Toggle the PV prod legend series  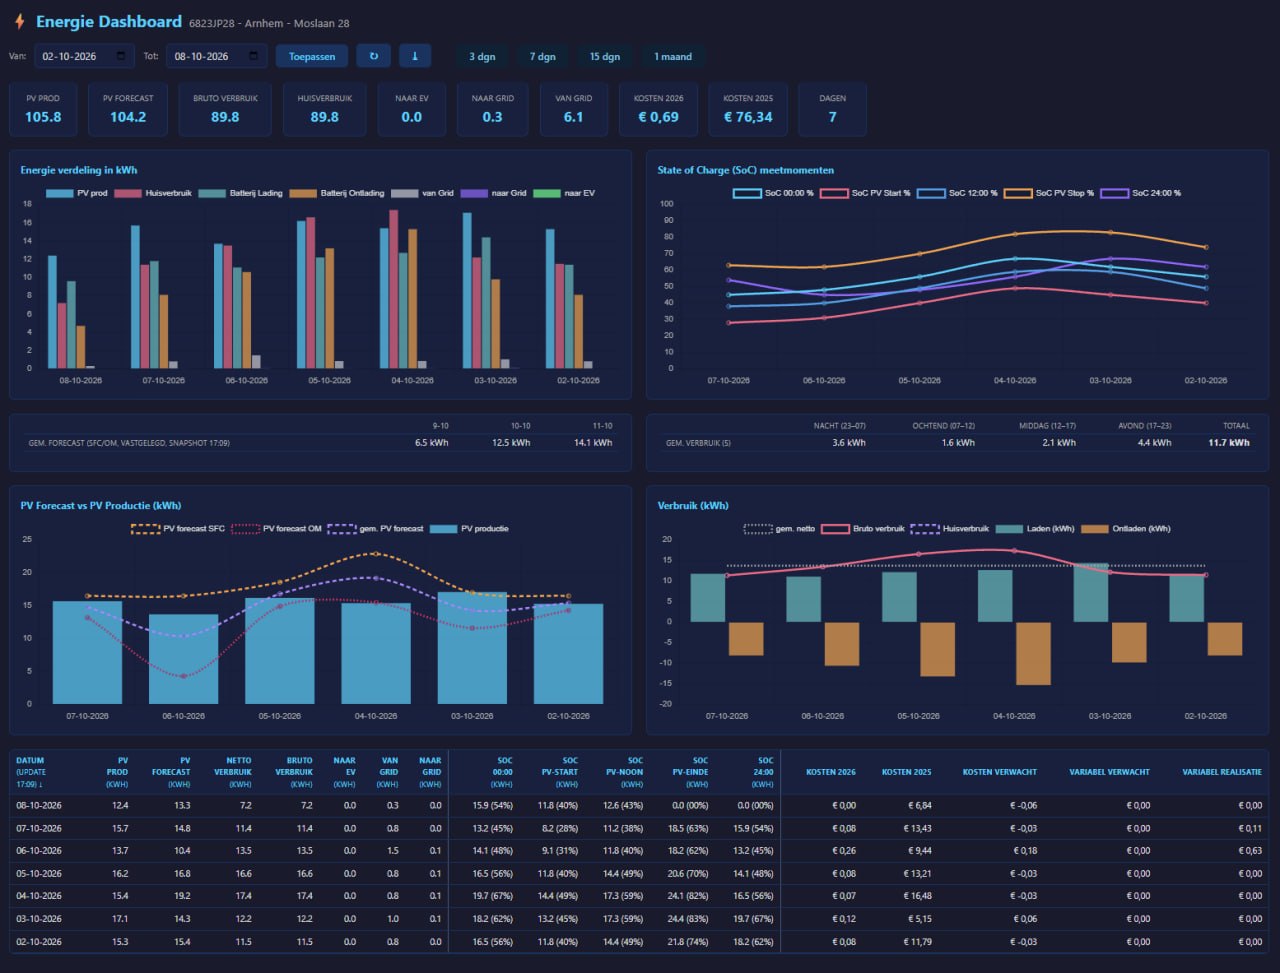[76, 193]
